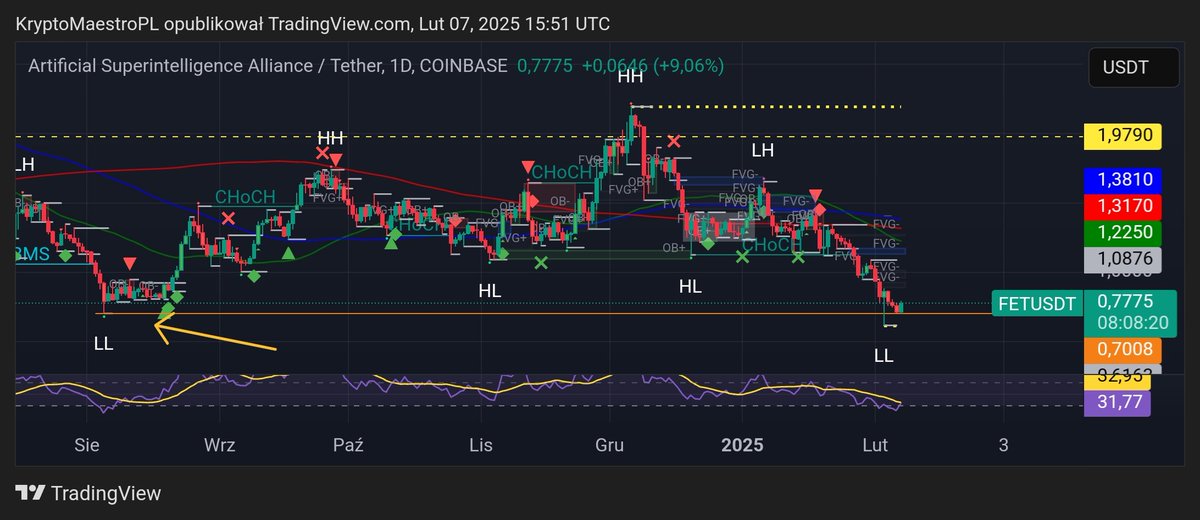
Task: Click the +0,0646 (+9,06%) change value
Action: pos(653,66)
